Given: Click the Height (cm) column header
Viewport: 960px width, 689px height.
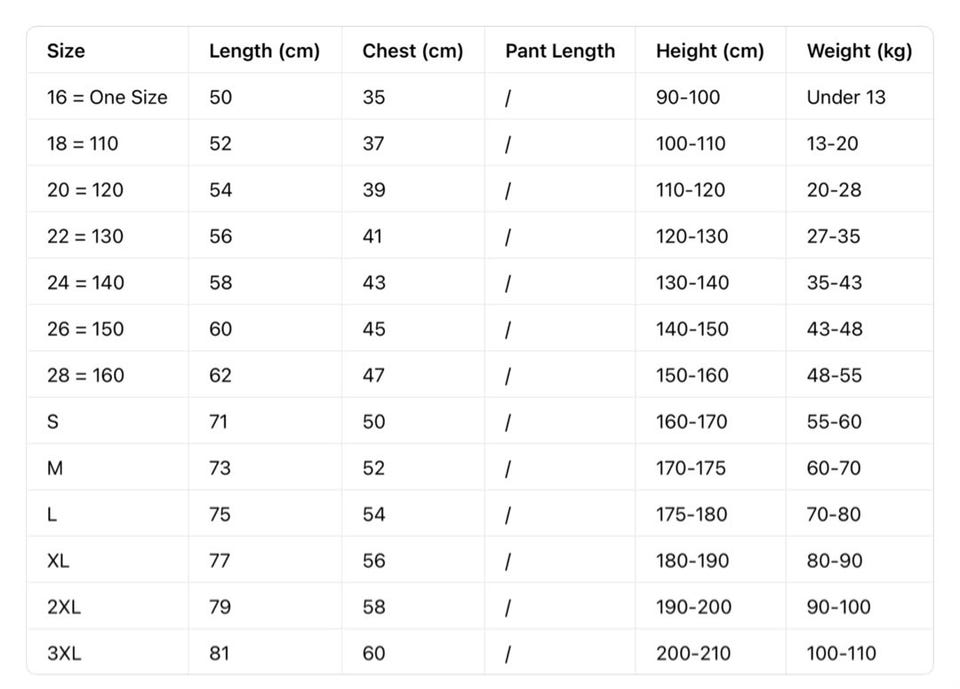Looking at the screenshot, I should click(x=710, y=51).
